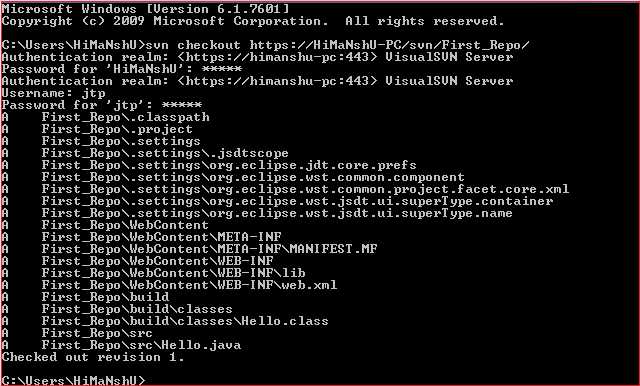Click the 'Checked out revision 1.' message
The image size is (640, 386).
pyautogui.click(x=93, y=357)
